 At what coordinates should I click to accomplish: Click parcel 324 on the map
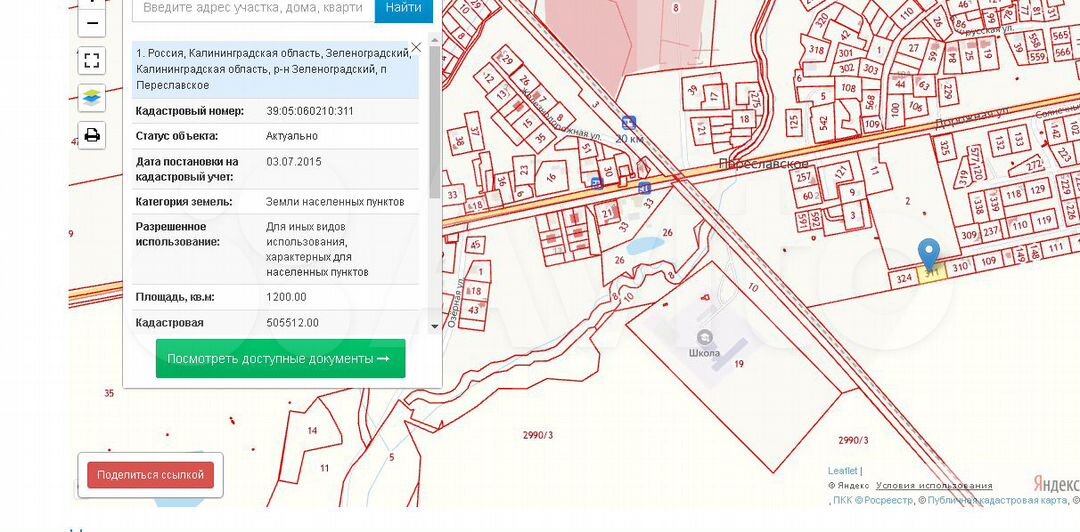[x=904, y=277]
